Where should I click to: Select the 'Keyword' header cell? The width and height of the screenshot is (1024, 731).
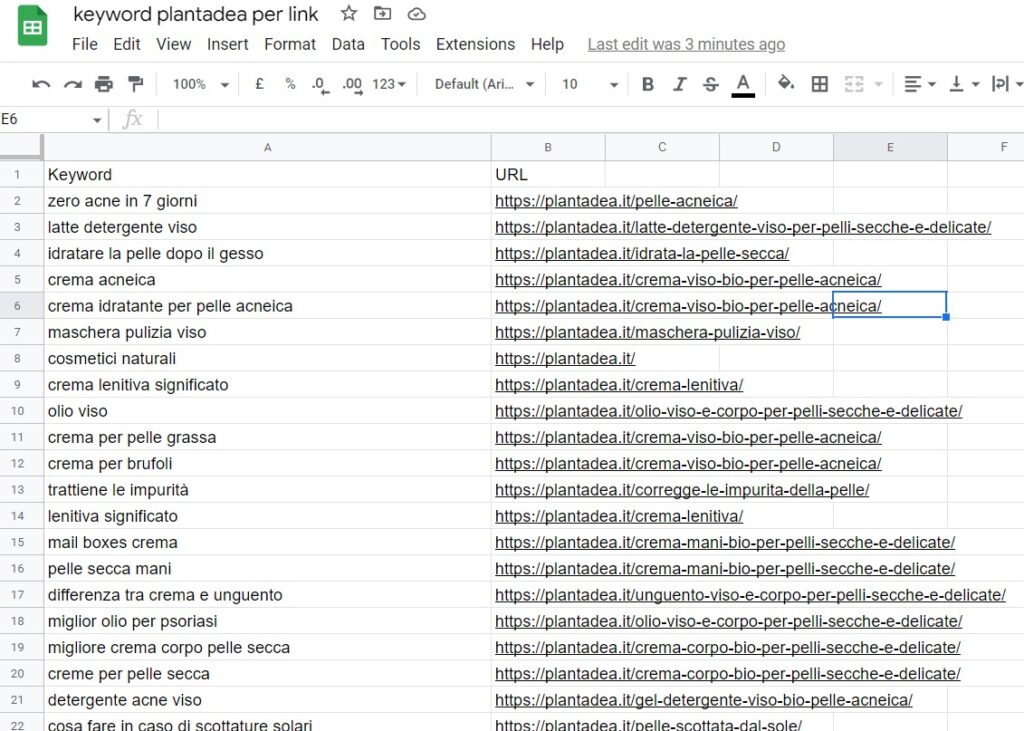point(267,174)
